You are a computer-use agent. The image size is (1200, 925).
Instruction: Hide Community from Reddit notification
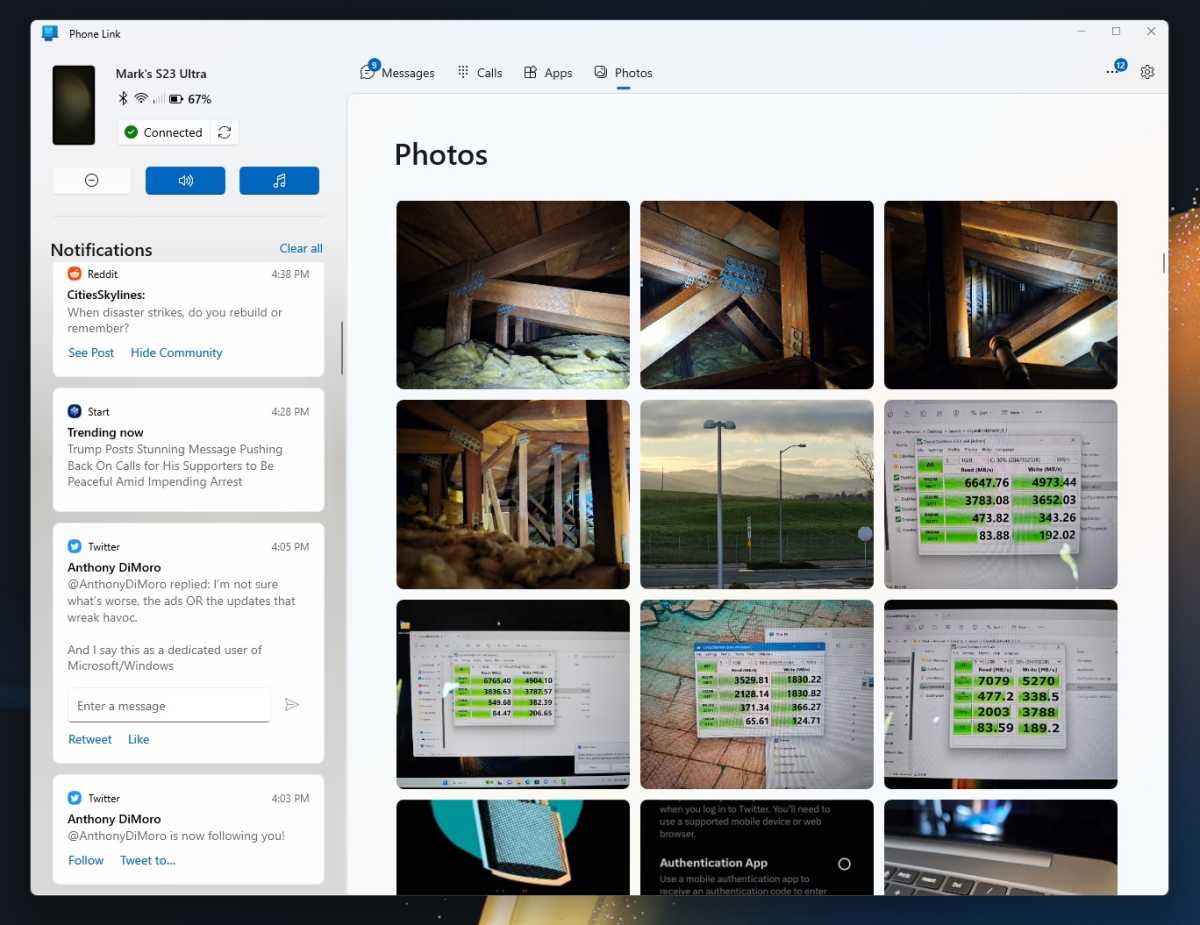(176, 352)
